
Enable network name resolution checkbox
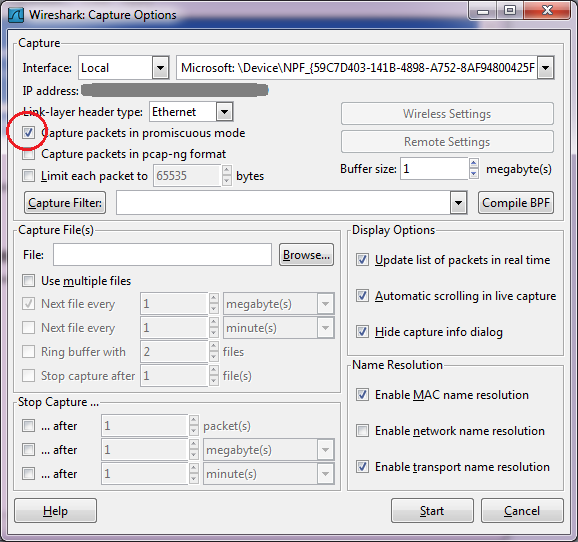click(362, 431)
